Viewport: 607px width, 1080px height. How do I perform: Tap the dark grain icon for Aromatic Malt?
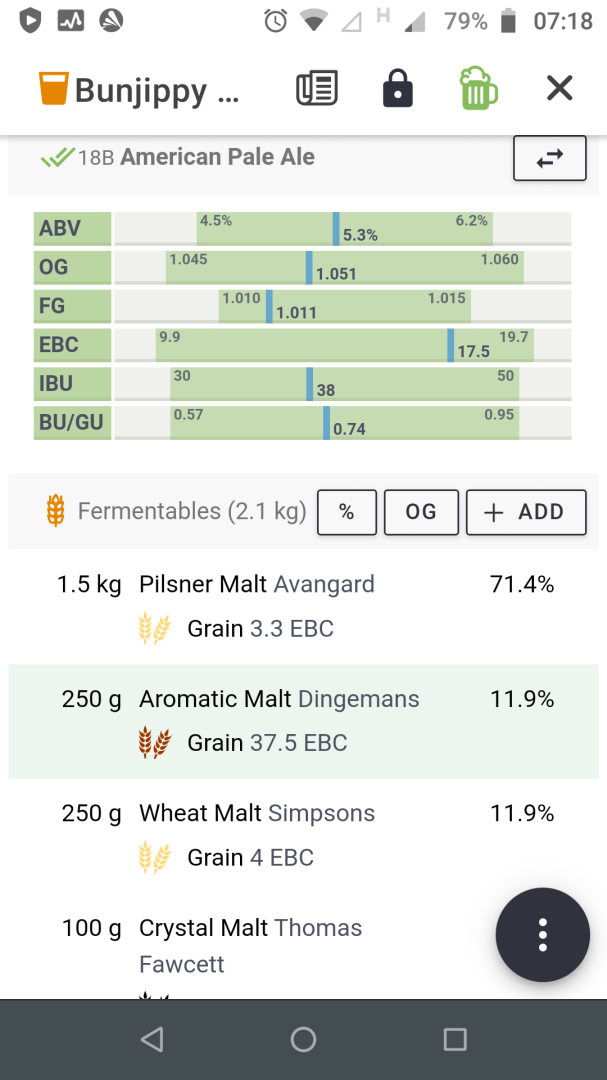tap(154, 743)
